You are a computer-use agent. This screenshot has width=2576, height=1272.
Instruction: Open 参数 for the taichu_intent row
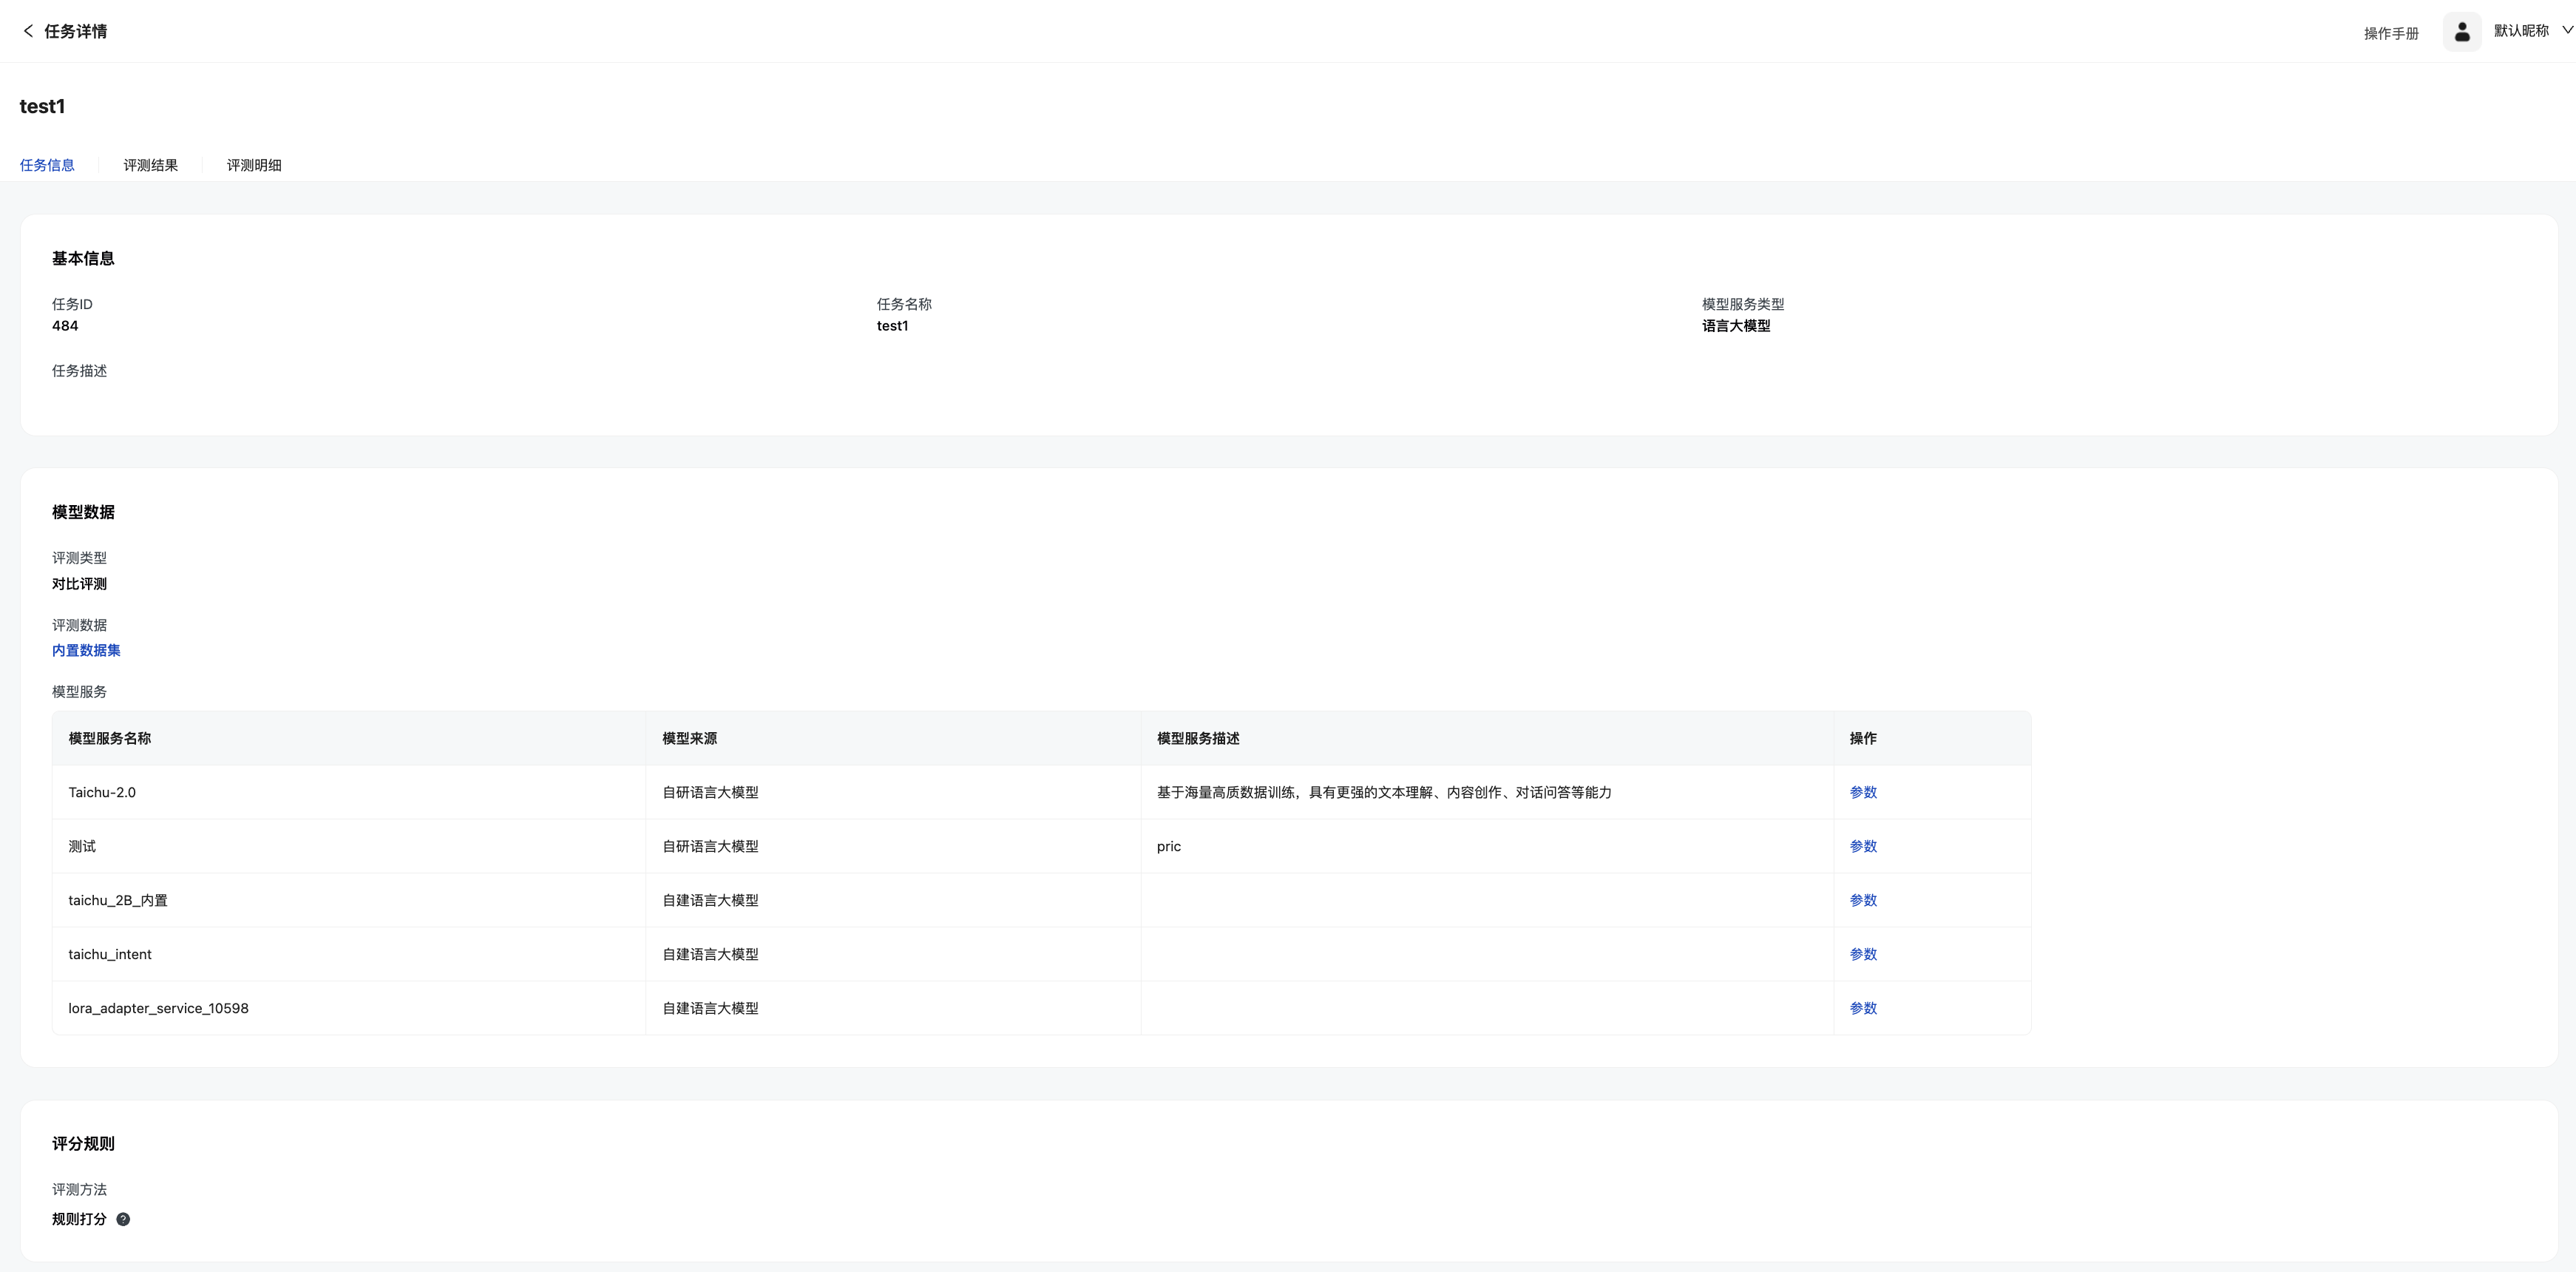coord(1862,954)
